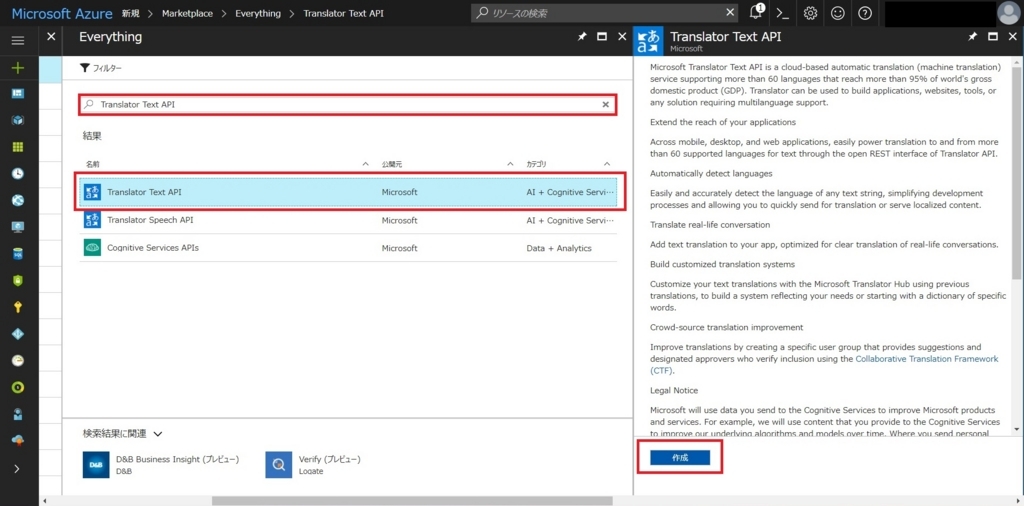Click the bottom horizontal scrollbar thumb
1024x506 pixels.
(412, 501)
